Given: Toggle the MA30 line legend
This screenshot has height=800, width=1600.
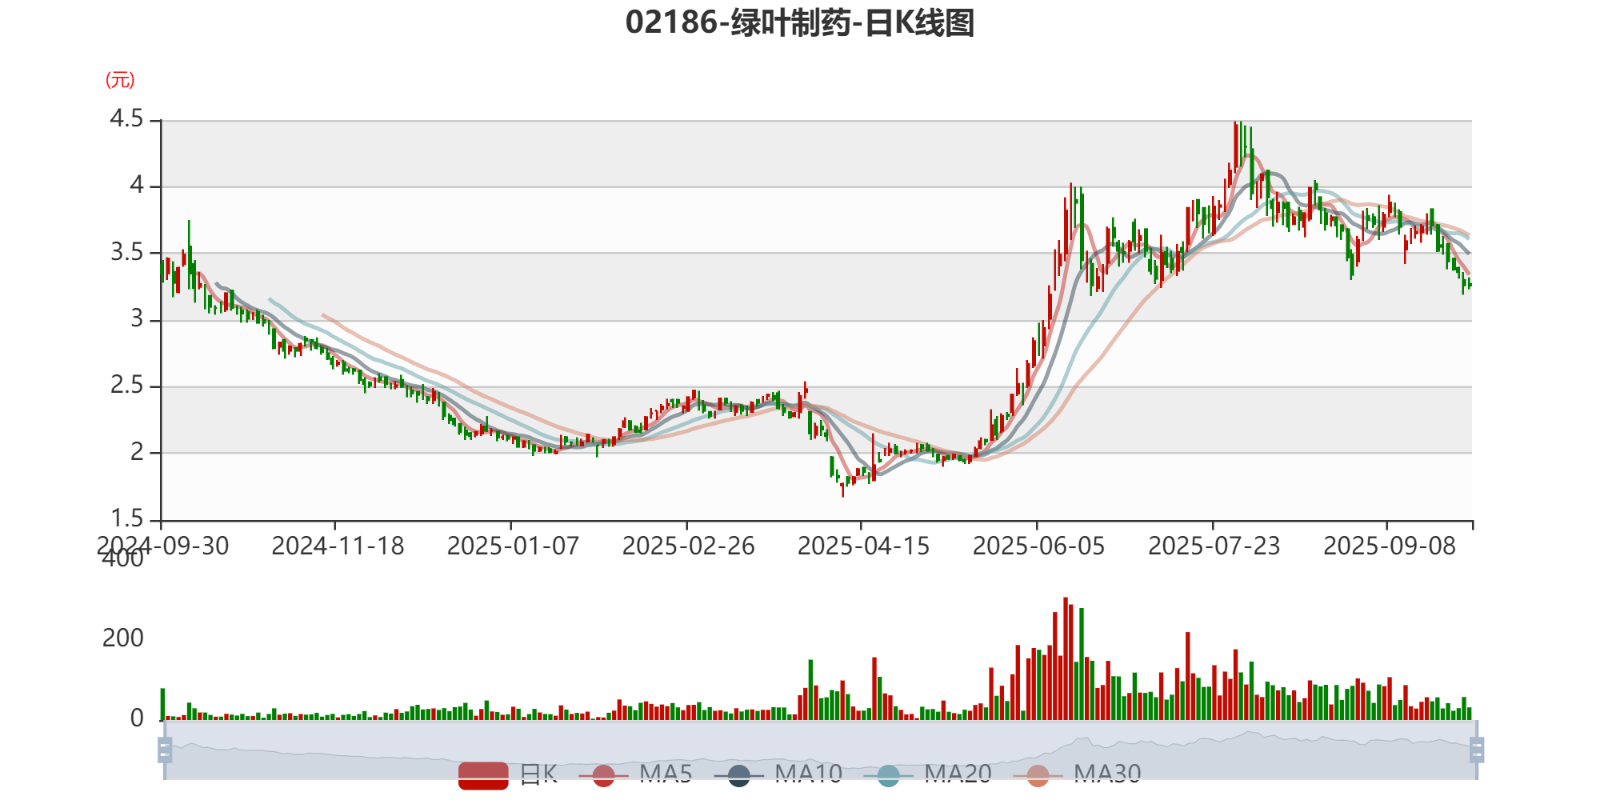Looking at the screenshot, I should (1077, 774).
